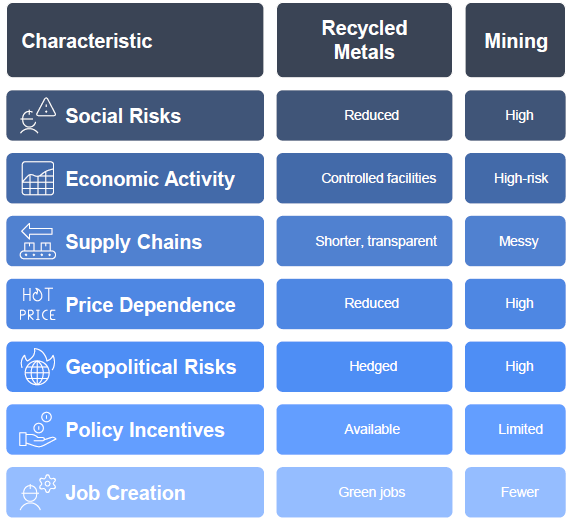Click the Supply Chains conveyor icon

pyautogui.click(x=38, y=241)
